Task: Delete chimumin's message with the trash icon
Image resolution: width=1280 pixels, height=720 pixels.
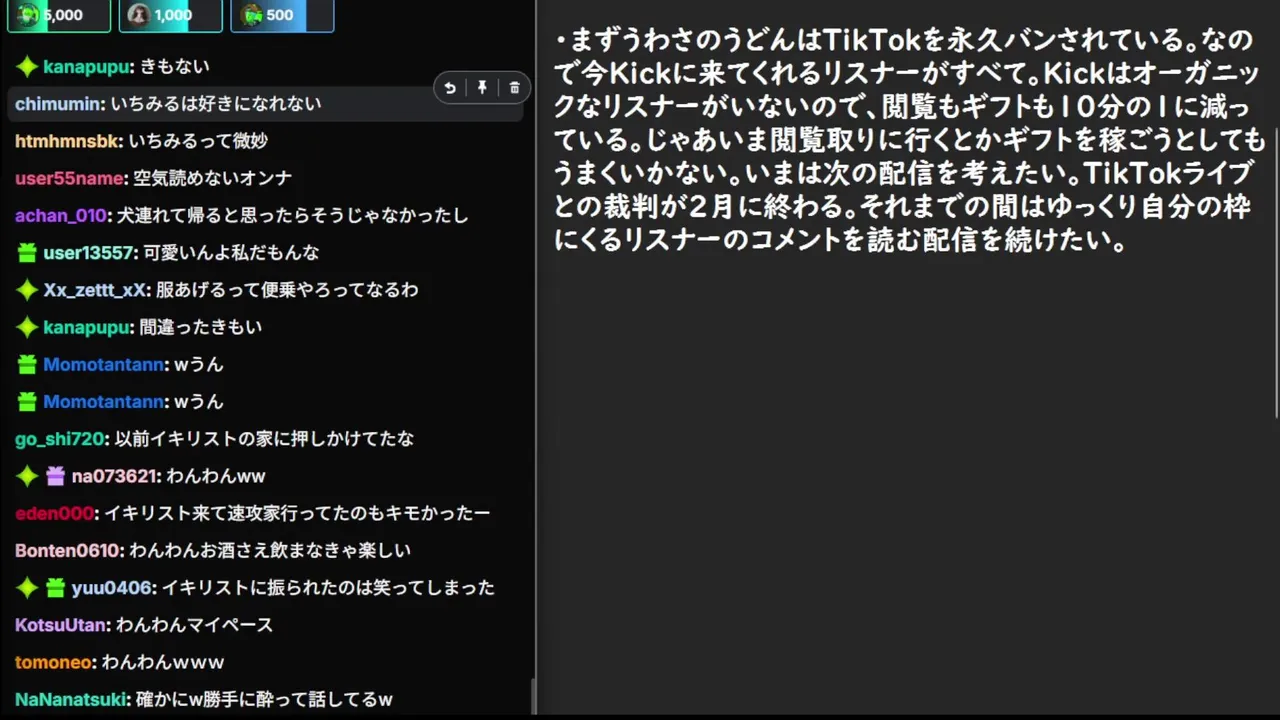Action: point(514,88)
